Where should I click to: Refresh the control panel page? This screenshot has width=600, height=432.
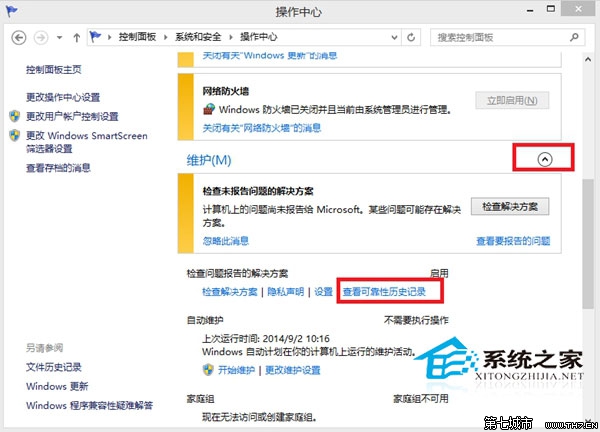coord(411,37)
